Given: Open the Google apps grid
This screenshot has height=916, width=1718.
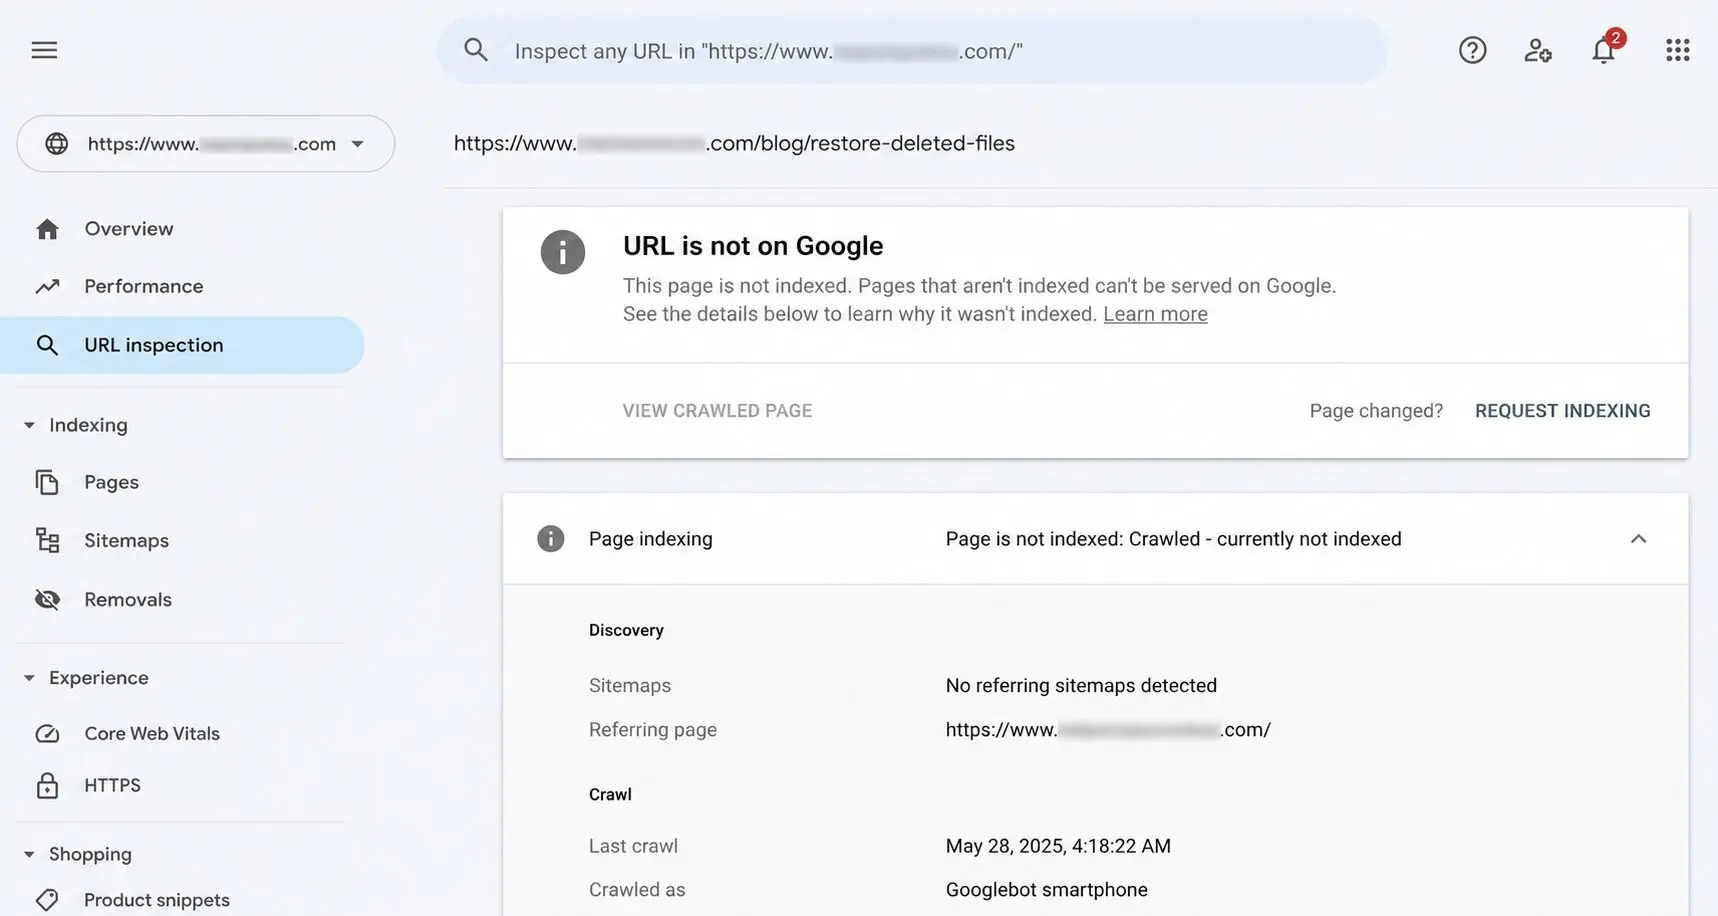Looking at the screenshot, I should click(1678, 50).
